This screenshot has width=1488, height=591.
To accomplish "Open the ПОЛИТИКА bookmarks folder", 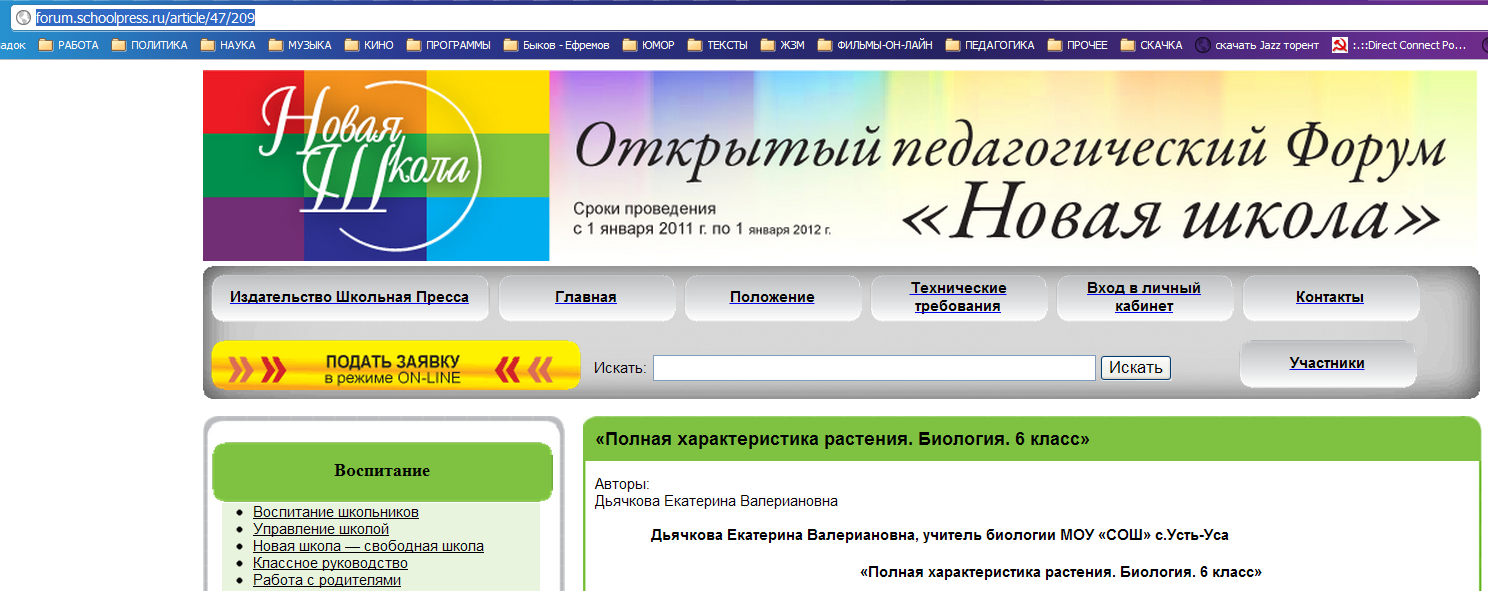I will [x=150, y=45].
